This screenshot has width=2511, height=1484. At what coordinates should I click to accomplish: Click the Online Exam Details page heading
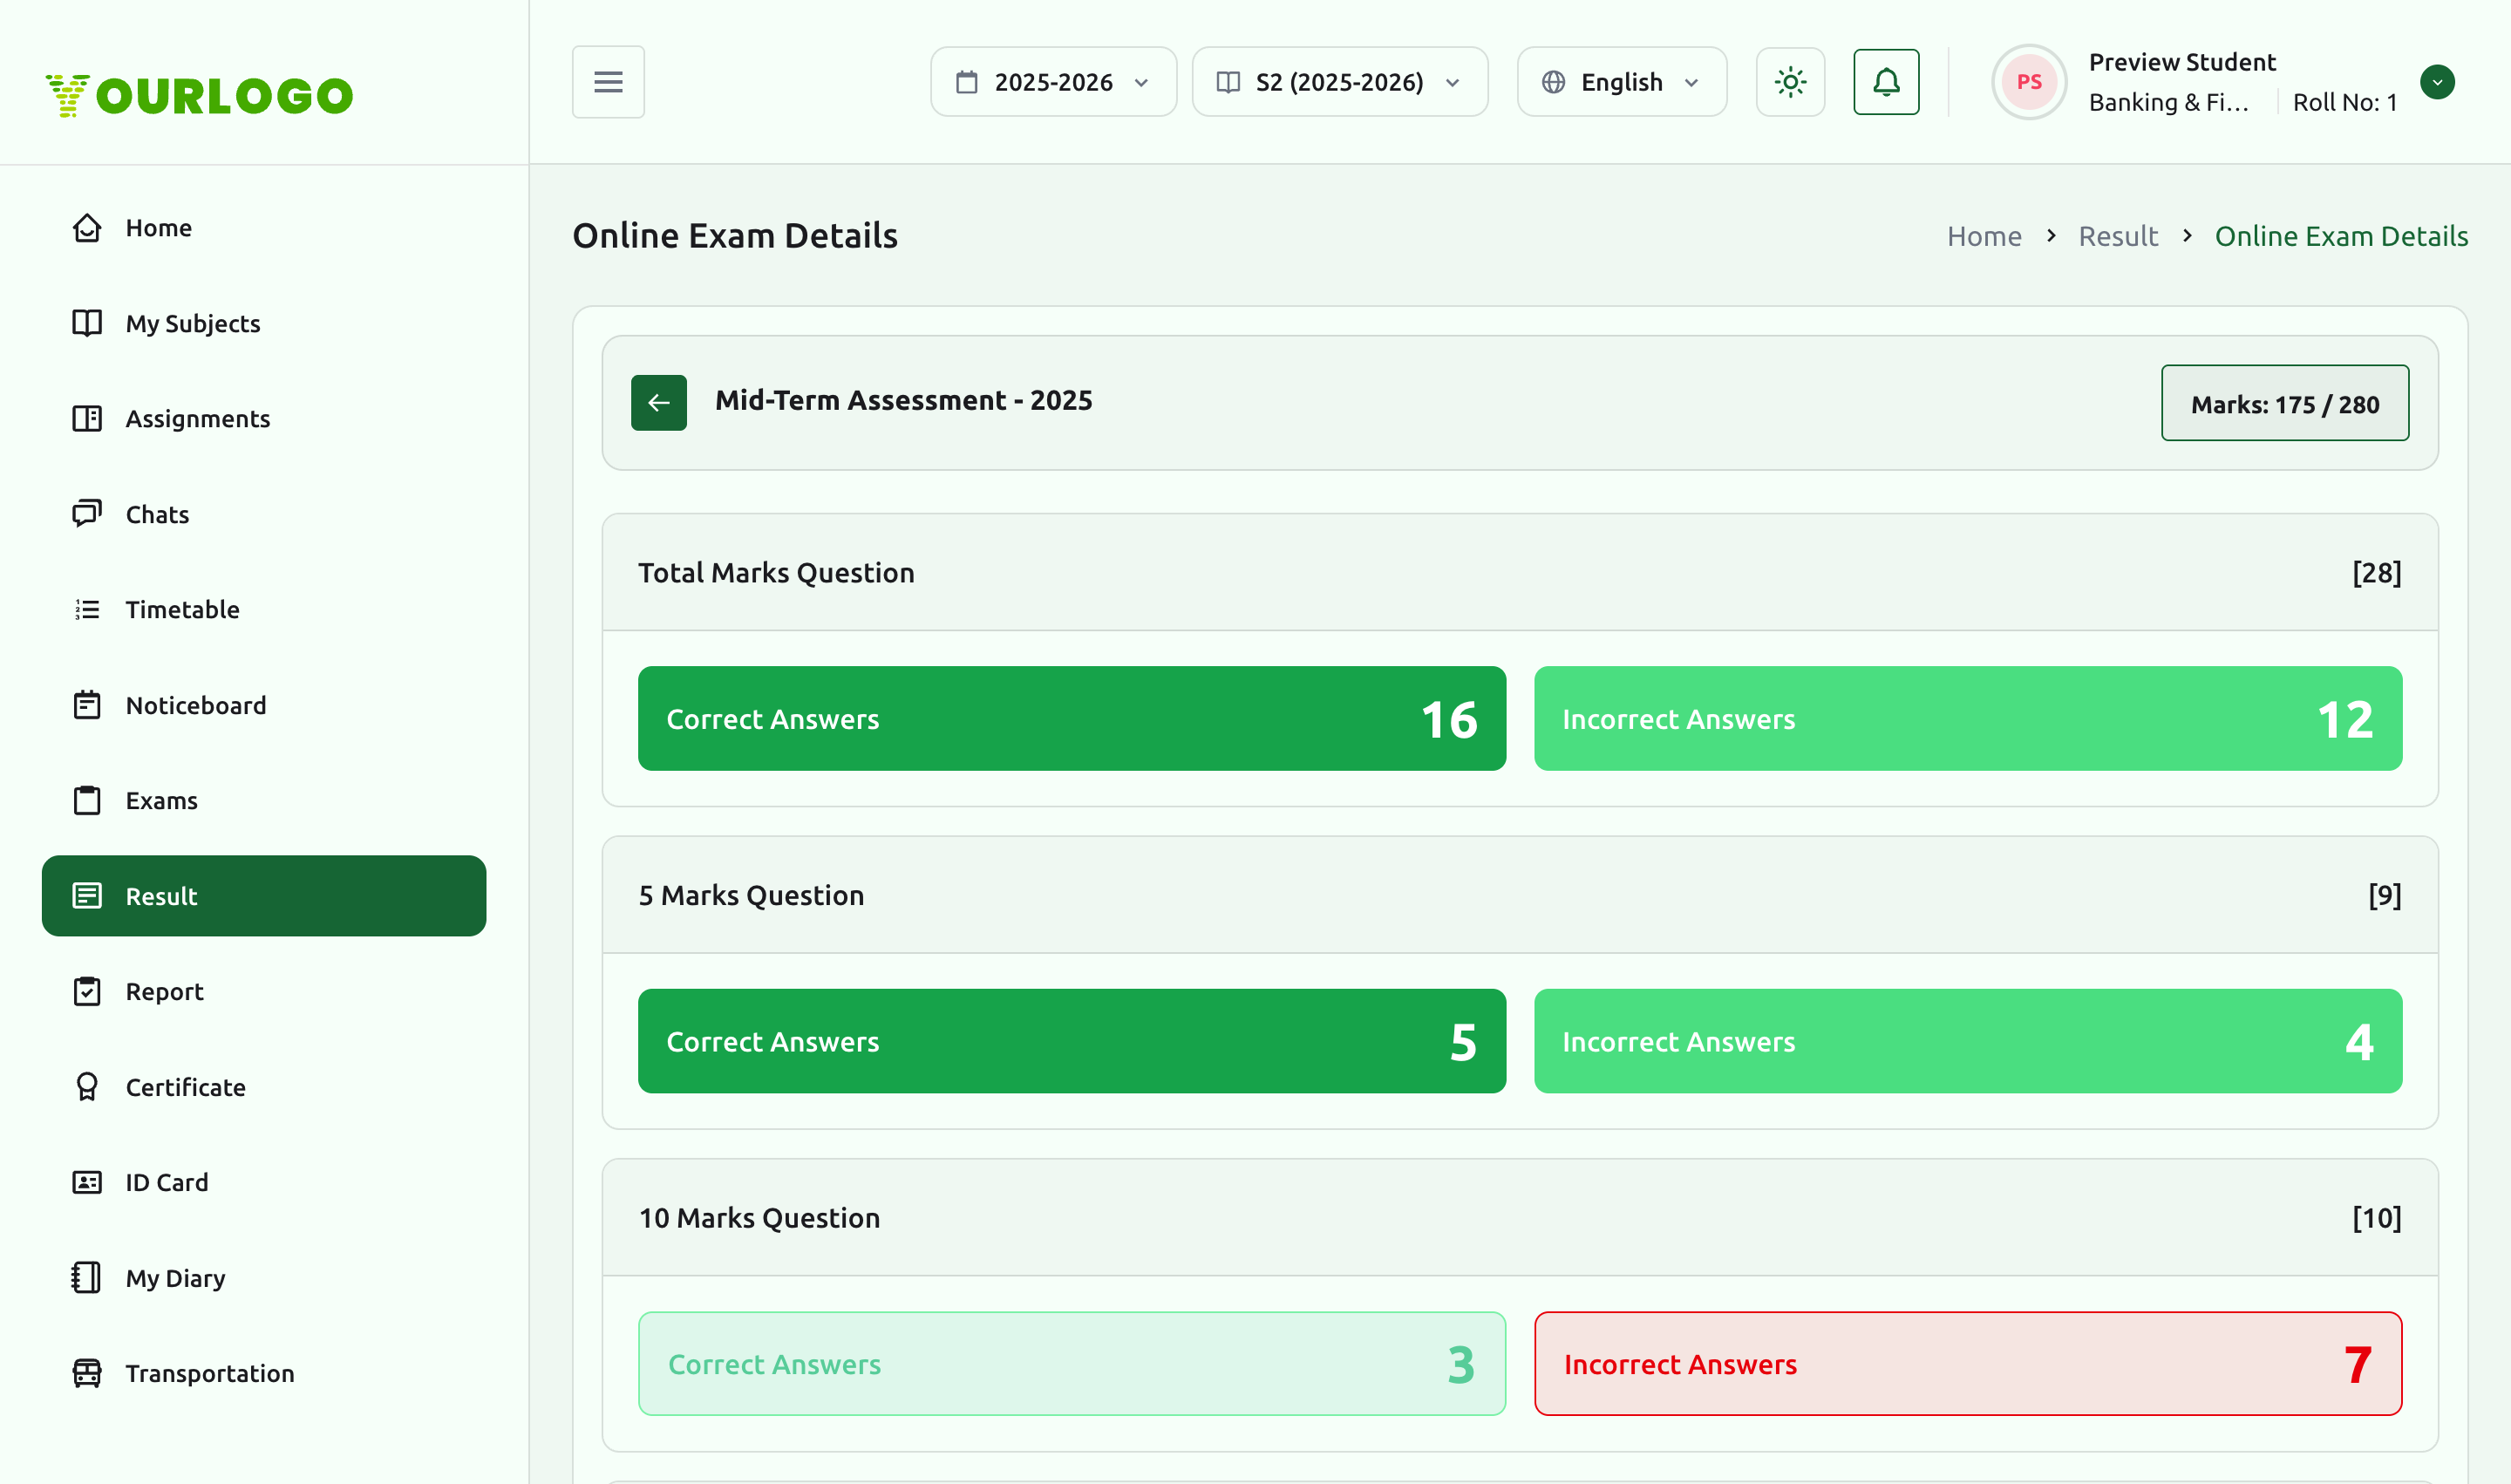[x=735, y=236]
